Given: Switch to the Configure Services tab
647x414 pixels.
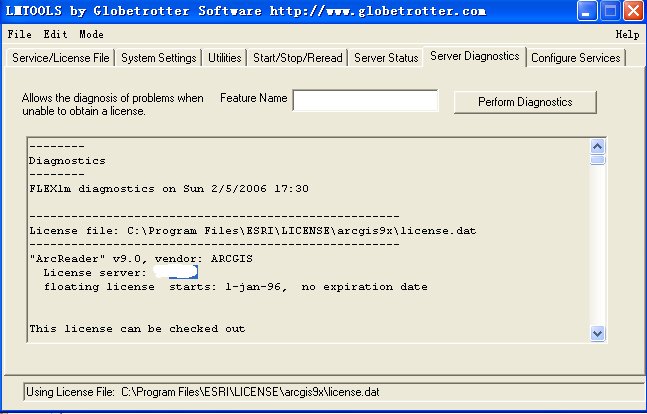Looking at the screenshot, I should pos(576,58).
